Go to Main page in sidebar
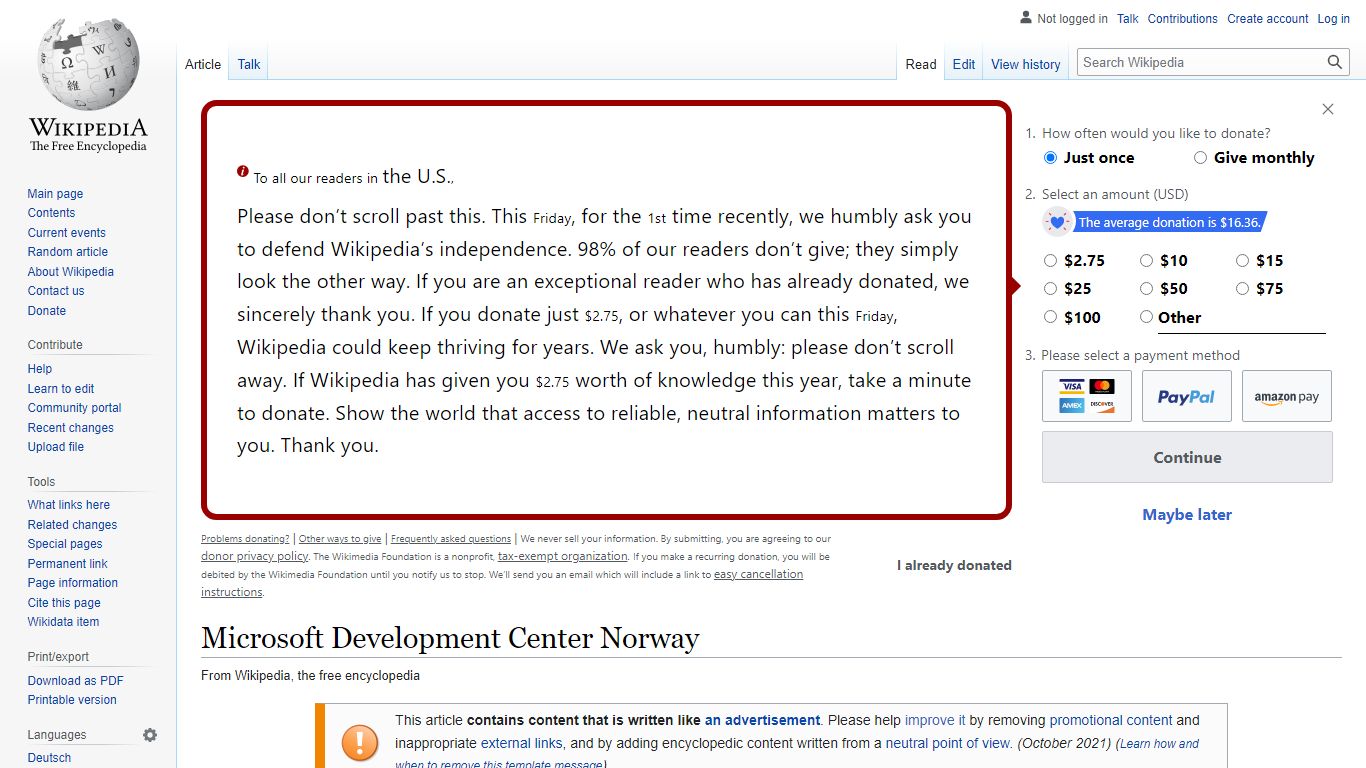 coord(55,194)
